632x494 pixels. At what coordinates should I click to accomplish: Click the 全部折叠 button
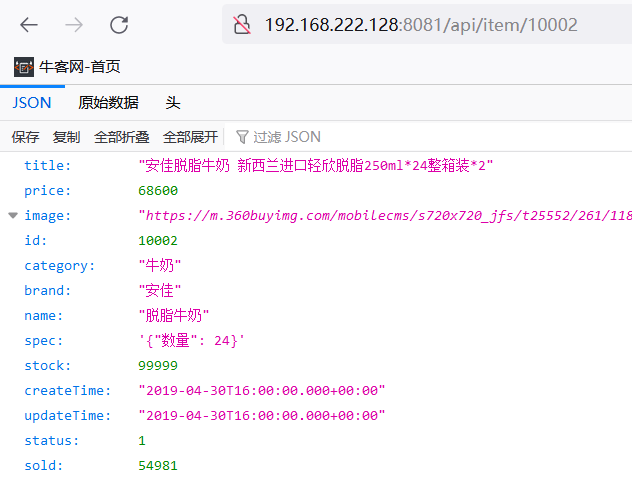(122, 137)
